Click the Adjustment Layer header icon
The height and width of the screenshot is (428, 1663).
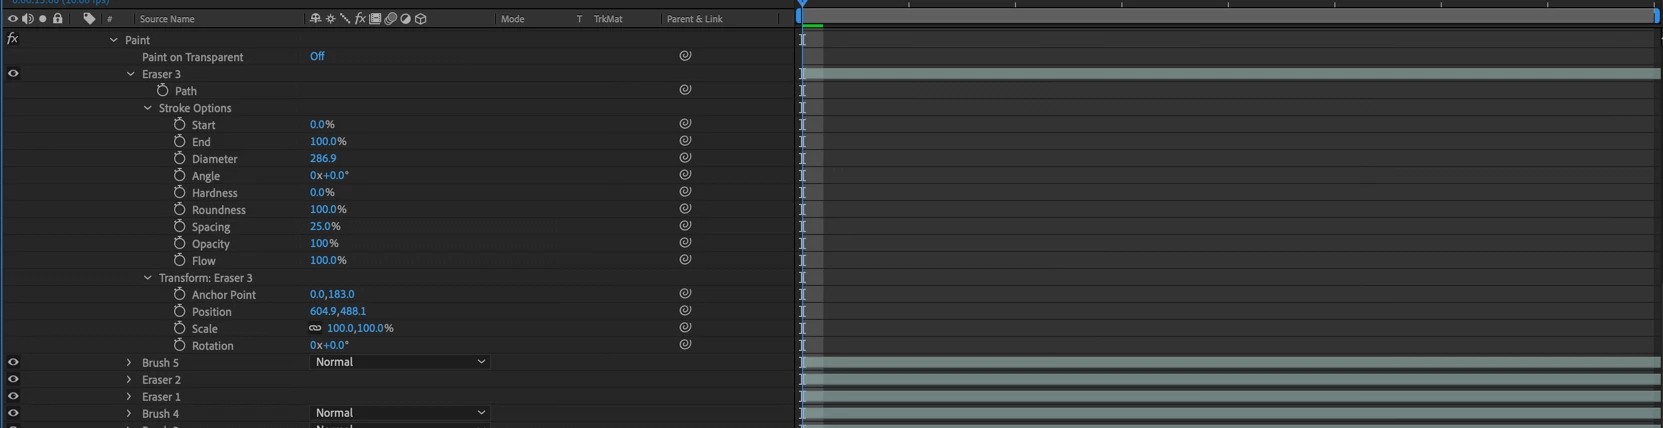pos(405,18)
